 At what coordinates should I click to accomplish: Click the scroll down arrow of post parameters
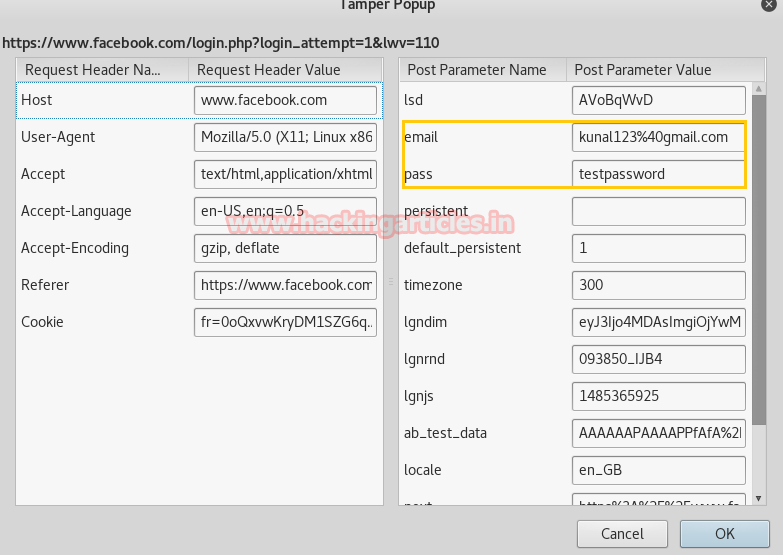(x=759, y=498)
